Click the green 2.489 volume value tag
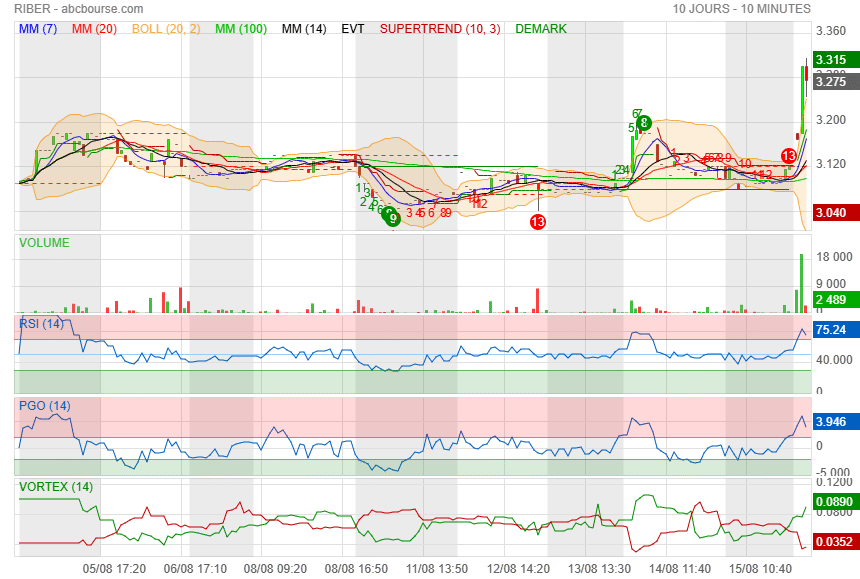 tap(830, 300)
